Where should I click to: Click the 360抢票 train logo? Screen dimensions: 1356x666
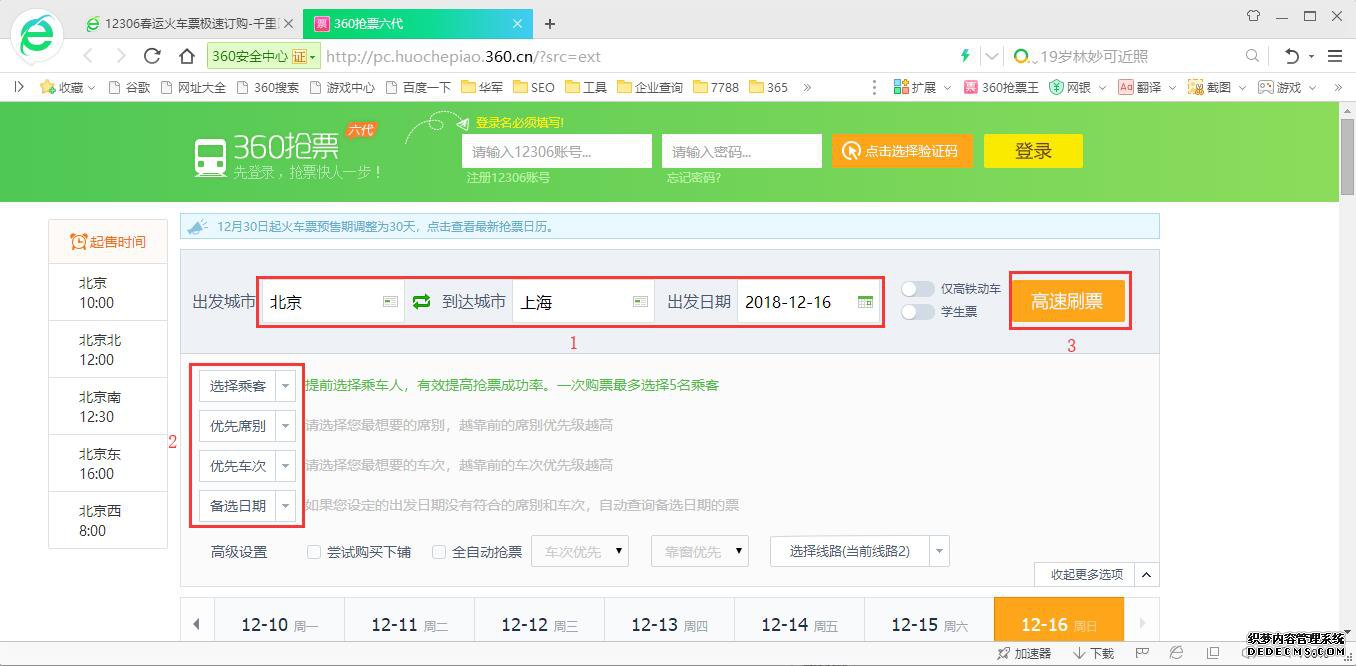click(x=209, y=157)
